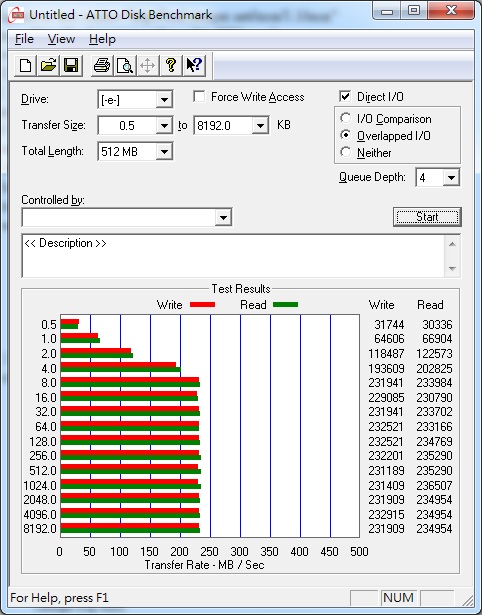Click the Test Results group title
Image resolution: width=482 pixels, height=615 pixels.
click(241, 289)
